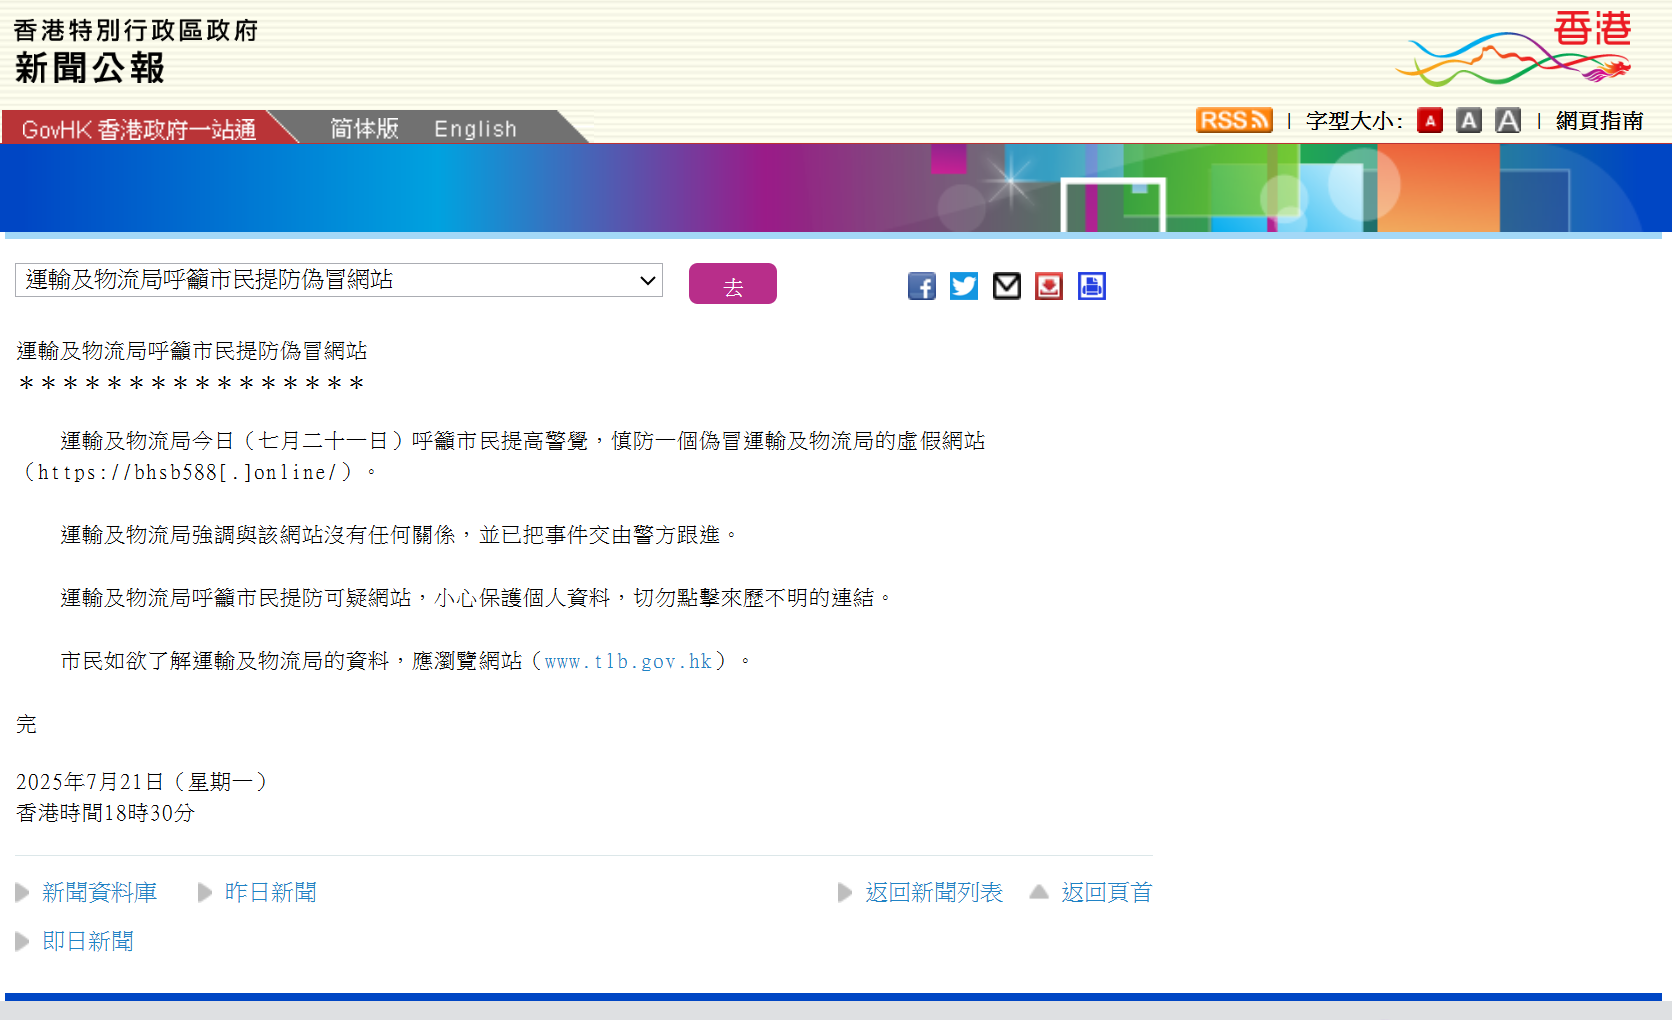The height and width of the screenshot is (1020, 1672).
Task: Switch to 简体版 simplified Chinese version
Action: (364, 129)
